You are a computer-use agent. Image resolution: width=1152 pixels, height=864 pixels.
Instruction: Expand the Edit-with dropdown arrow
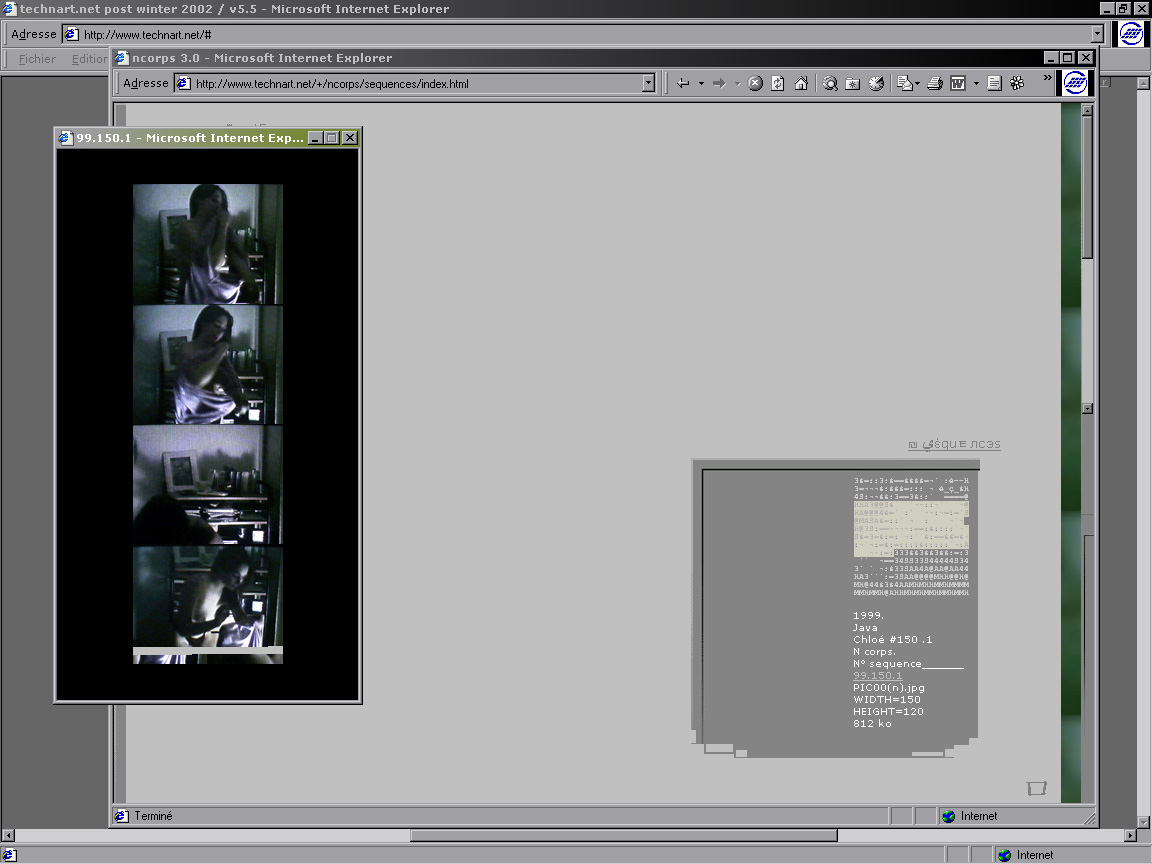[x=976, y=84]
